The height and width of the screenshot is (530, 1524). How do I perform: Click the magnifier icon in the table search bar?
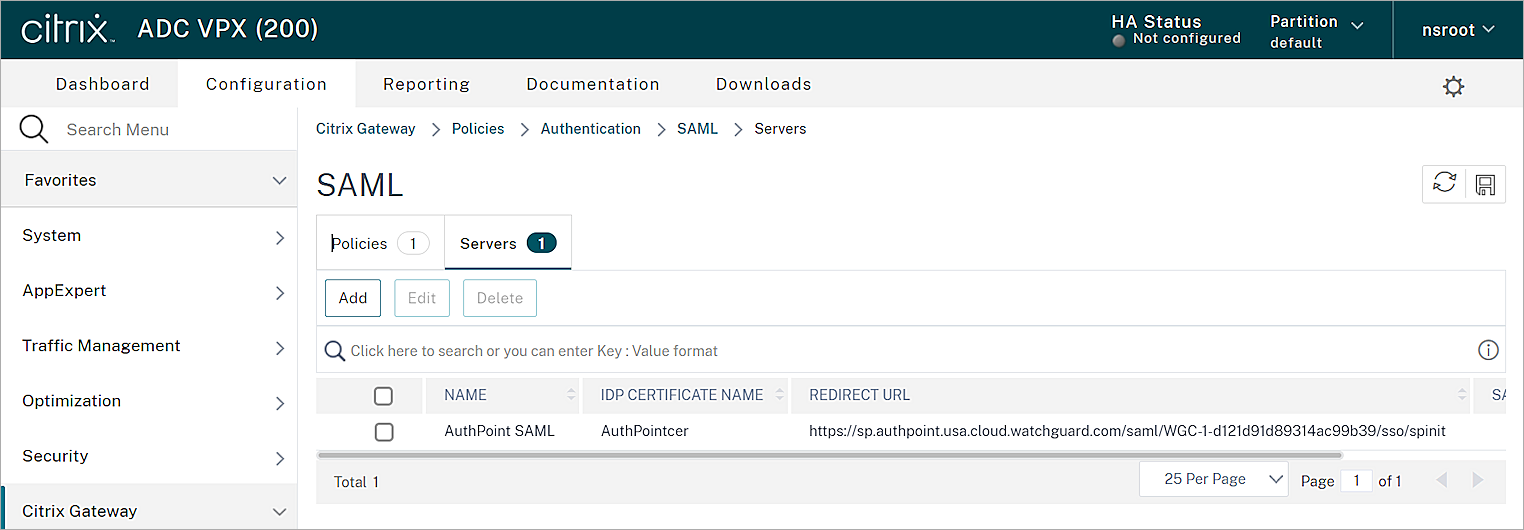335,351
